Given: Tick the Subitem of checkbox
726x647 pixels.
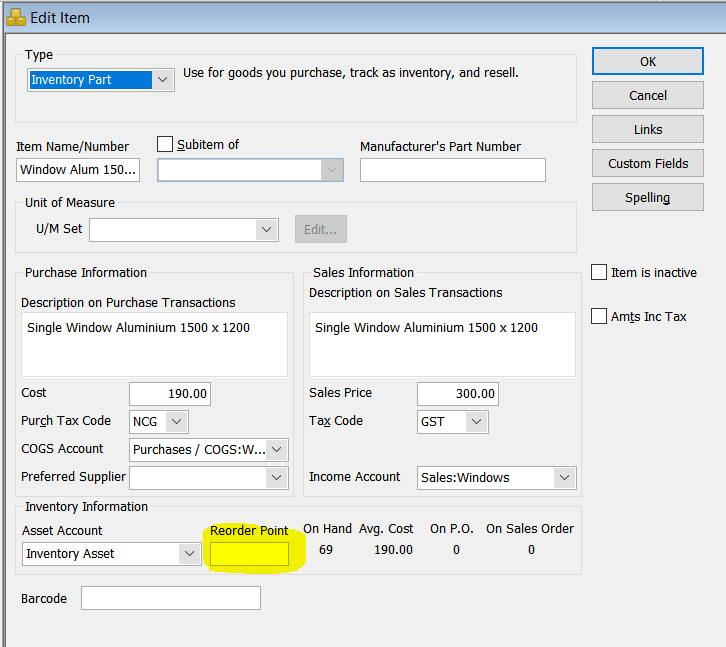Looking at the screenshot, I should 165,144.
